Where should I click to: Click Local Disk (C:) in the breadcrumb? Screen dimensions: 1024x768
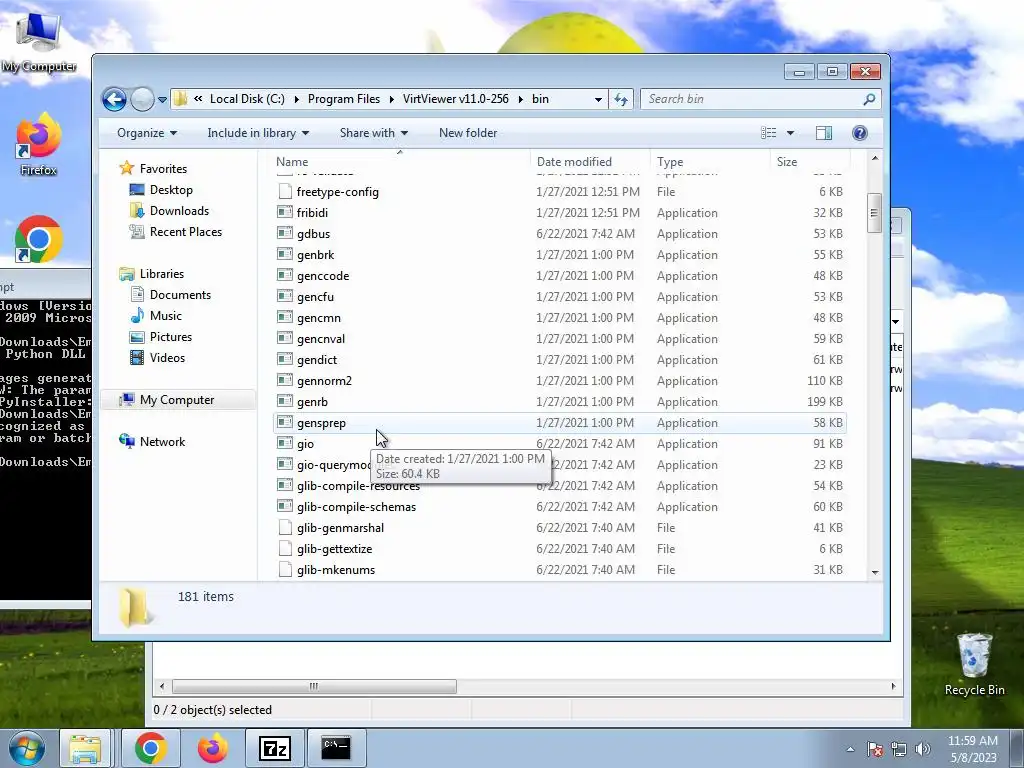[247, 99]
